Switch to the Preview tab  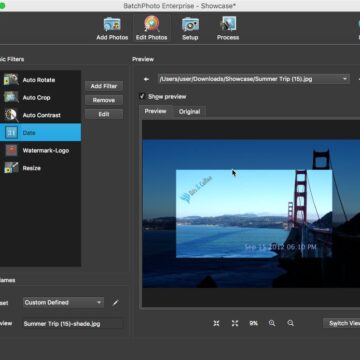(155, 111)
